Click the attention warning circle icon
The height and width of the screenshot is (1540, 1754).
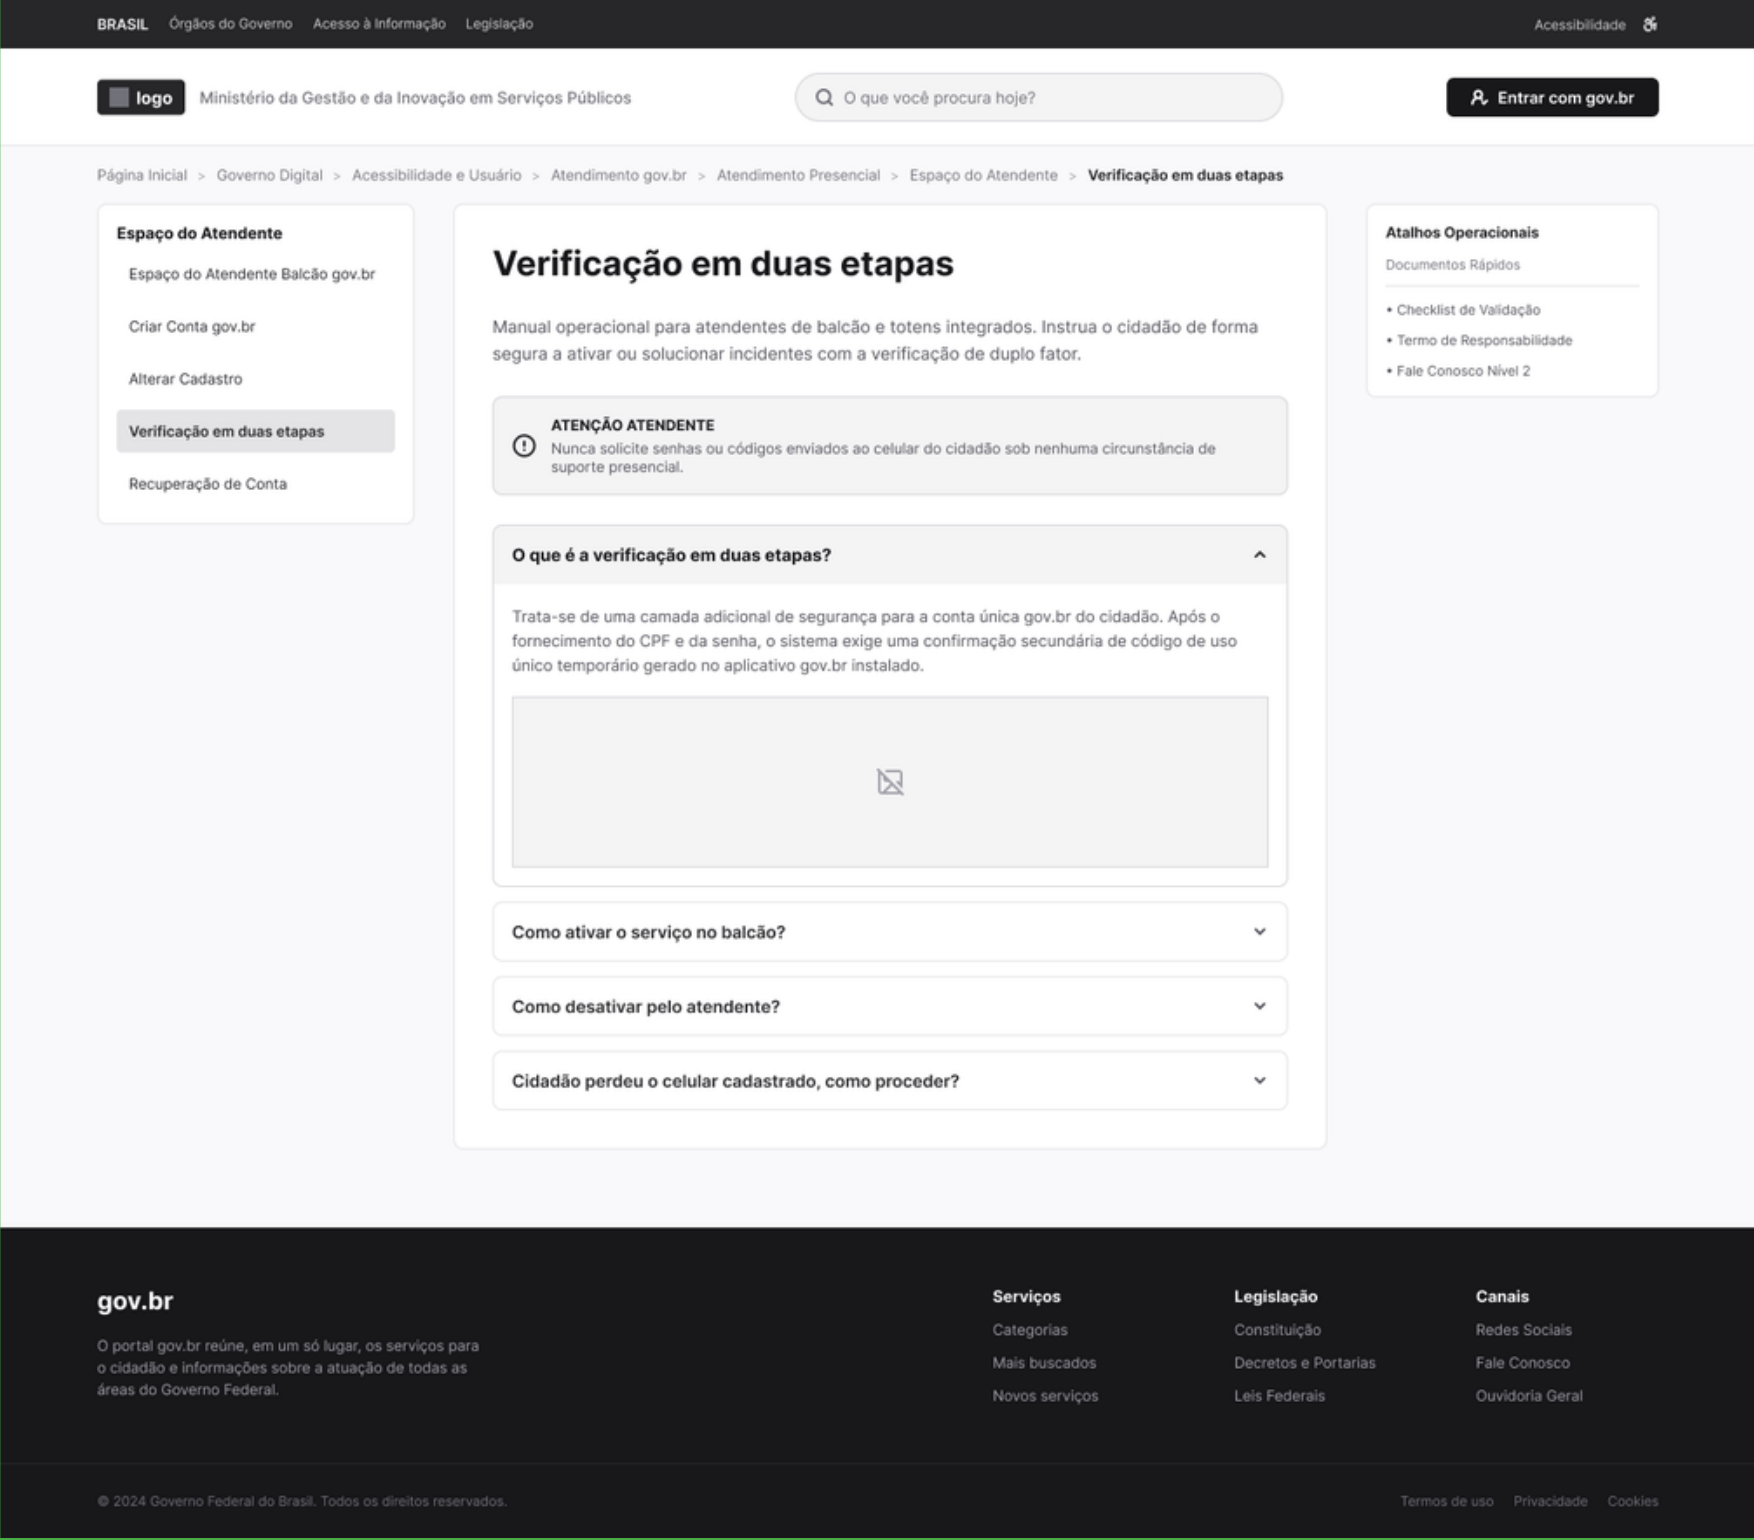point(524,446)
